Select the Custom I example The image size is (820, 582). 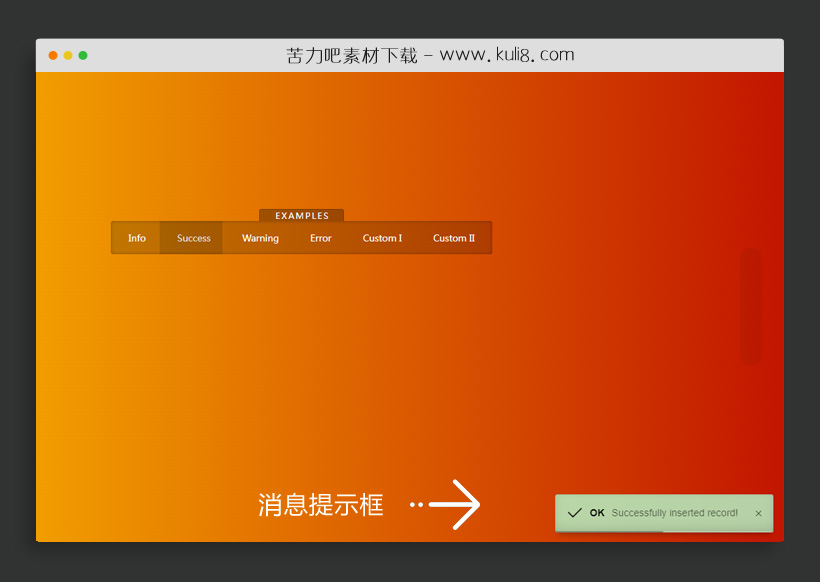point(382,238)
